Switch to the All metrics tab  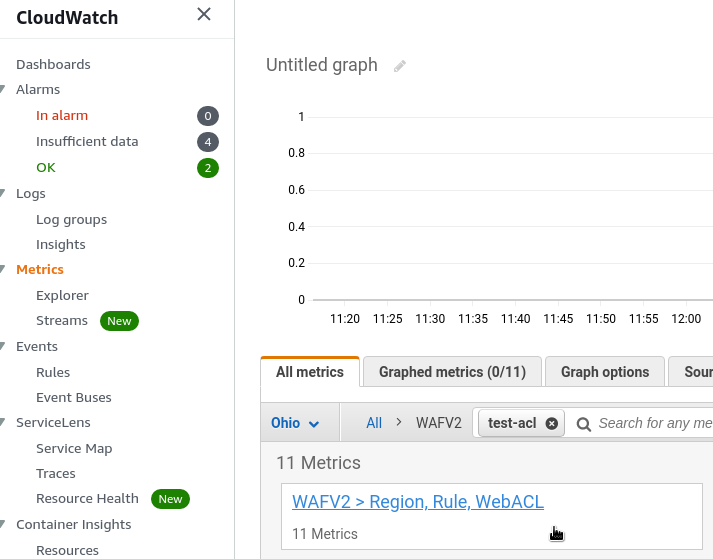pos(310,372)
